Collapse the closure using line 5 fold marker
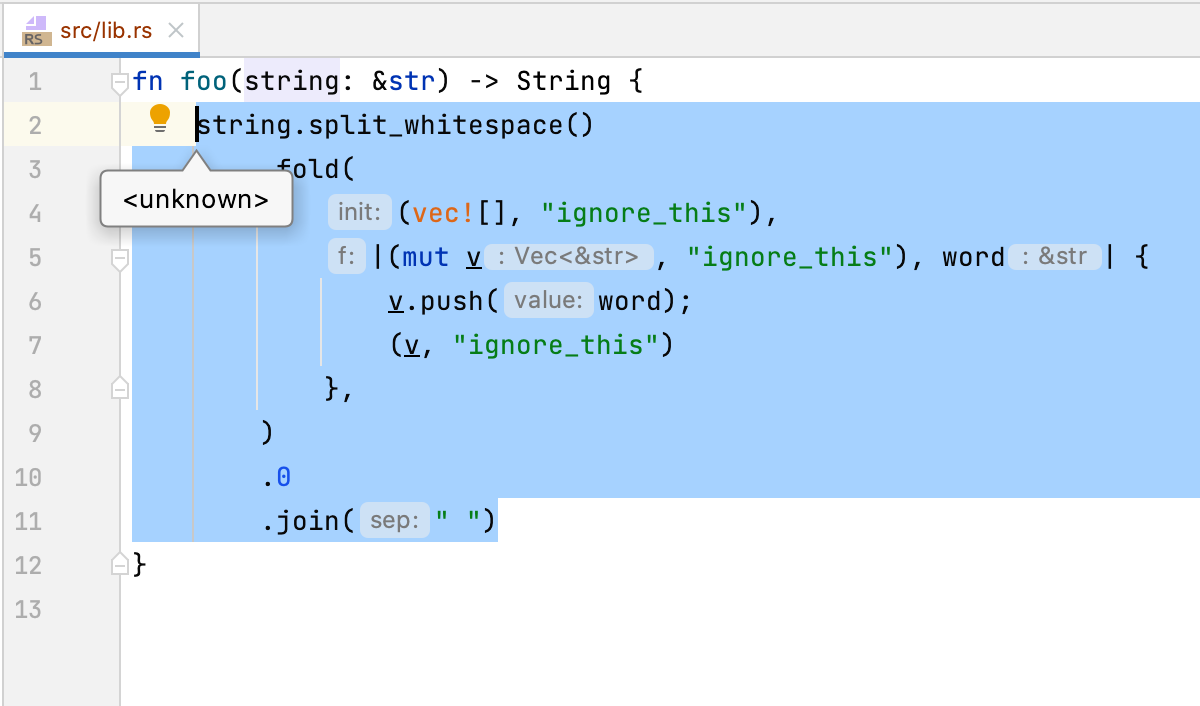 click(x=120, y=258)
